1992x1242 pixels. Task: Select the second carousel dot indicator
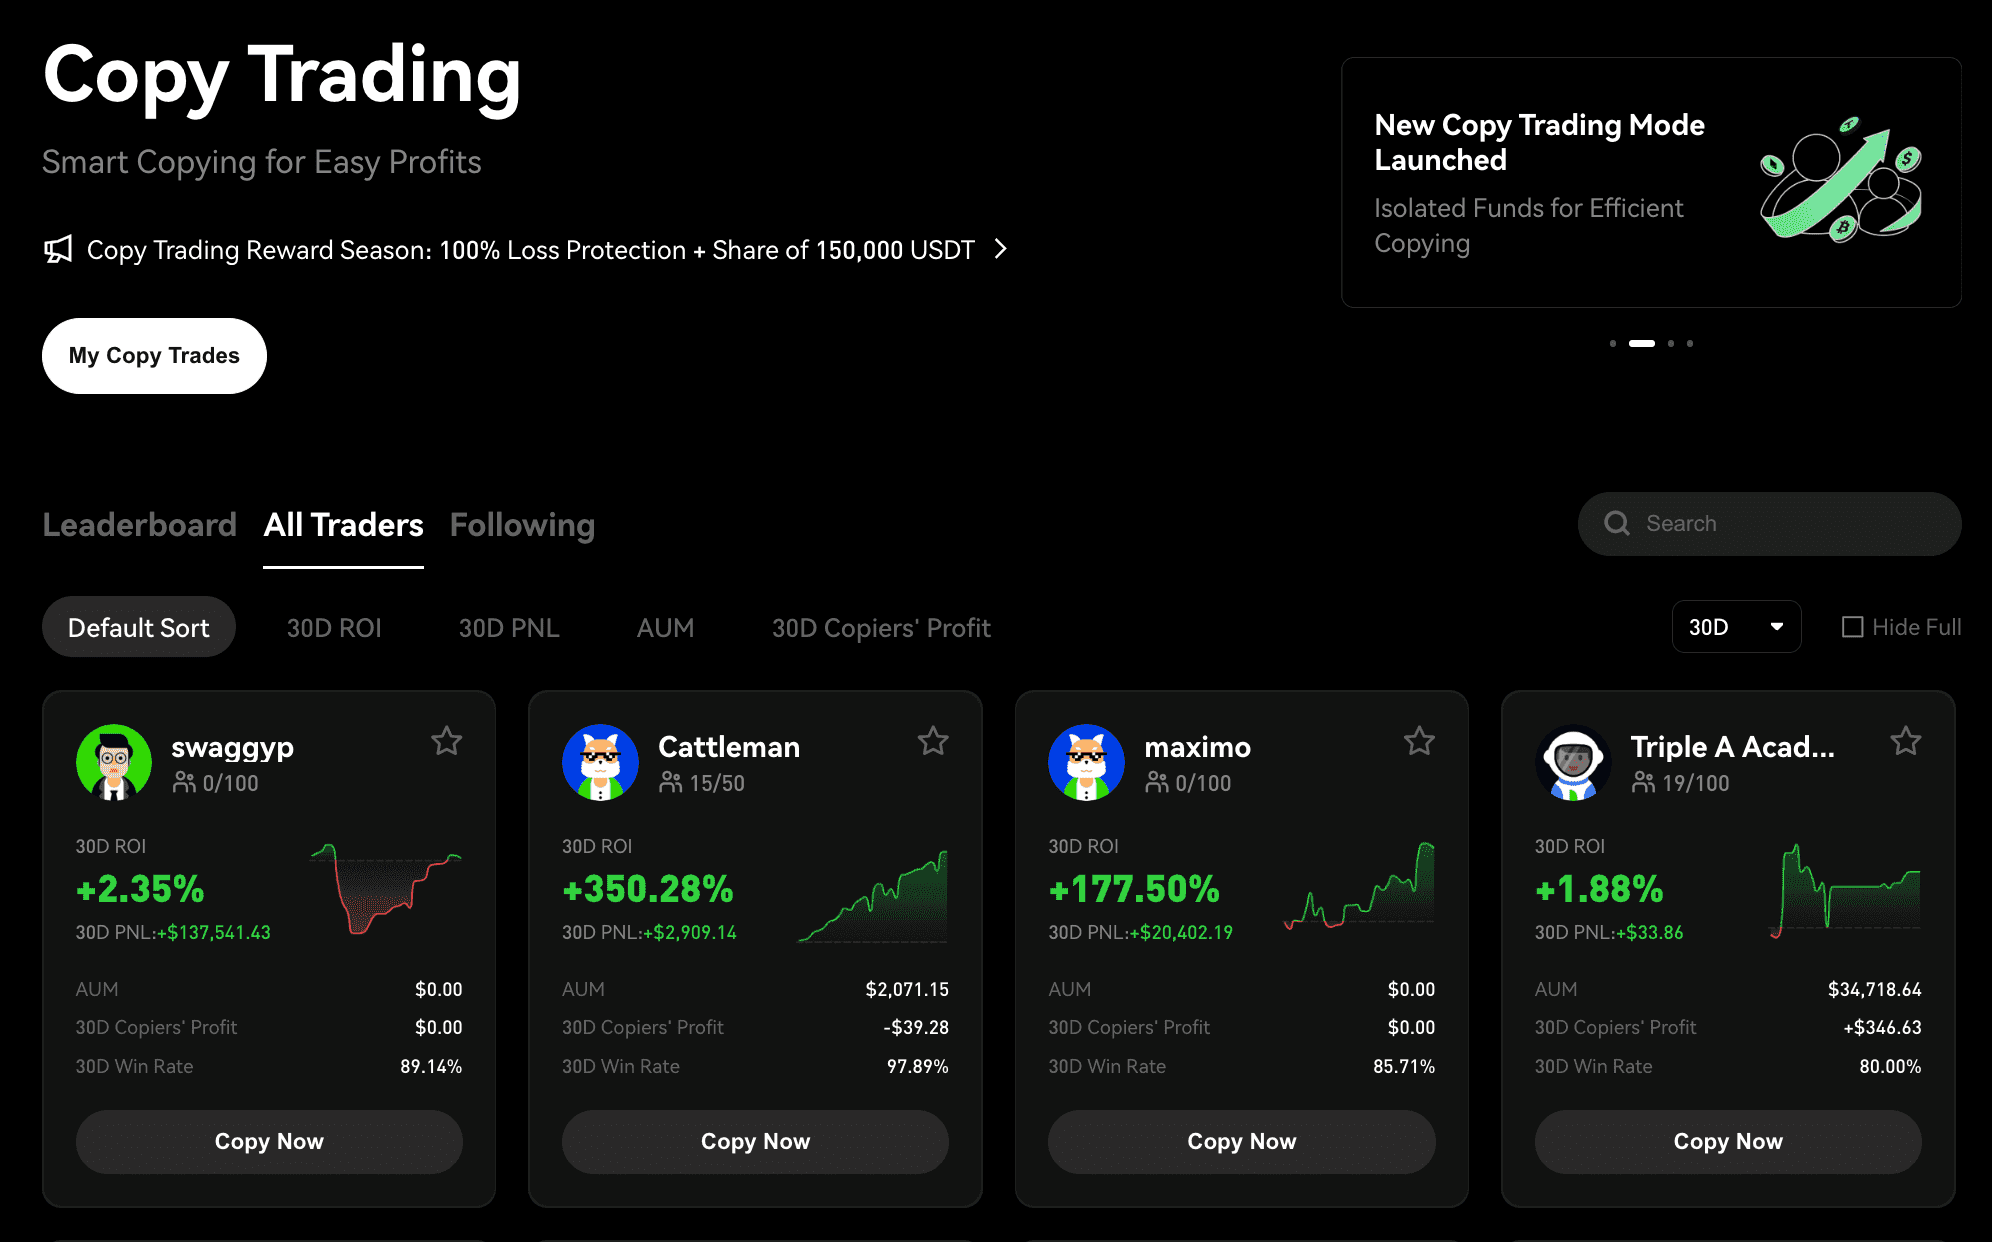pos(1641,343)
